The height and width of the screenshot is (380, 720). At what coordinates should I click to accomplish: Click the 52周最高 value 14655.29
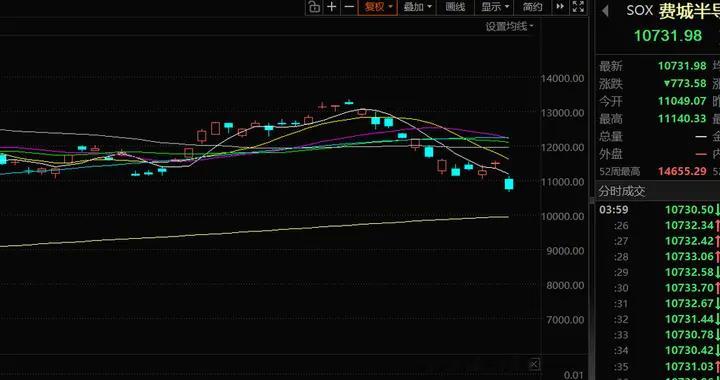pyautogui.click(x=682, y=172)
